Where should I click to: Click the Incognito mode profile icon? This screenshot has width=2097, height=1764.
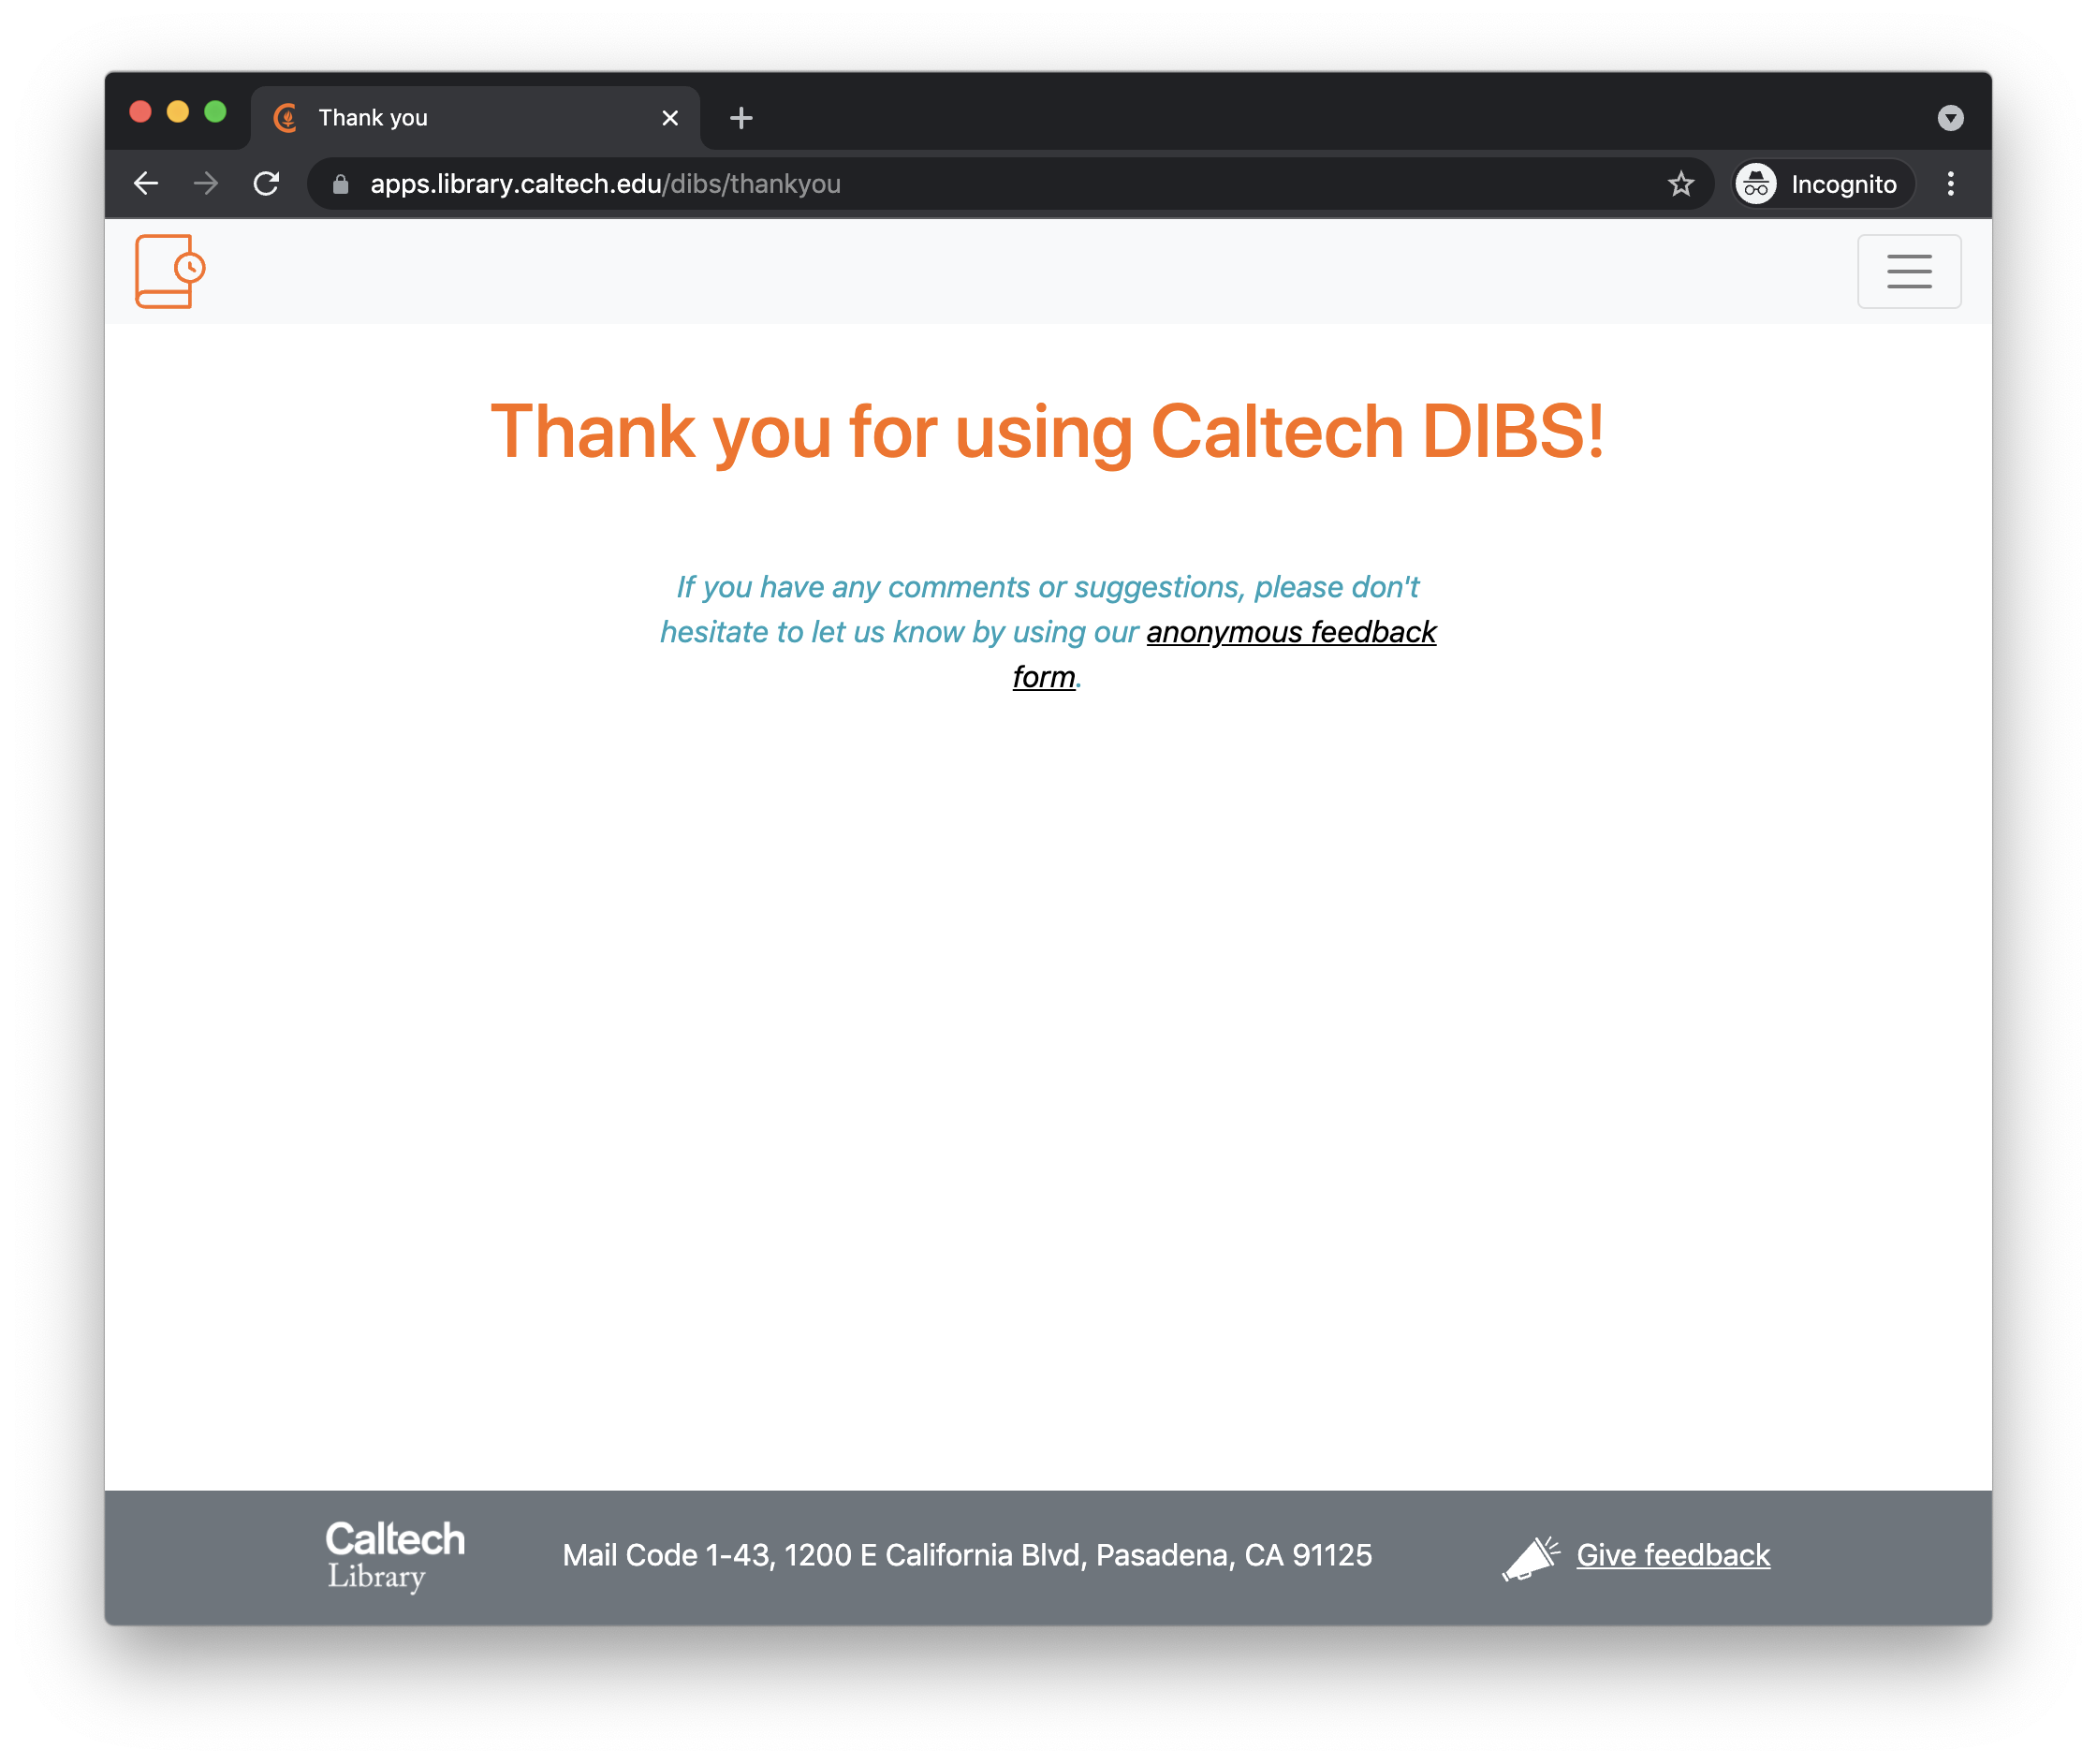coord(1754,184)
